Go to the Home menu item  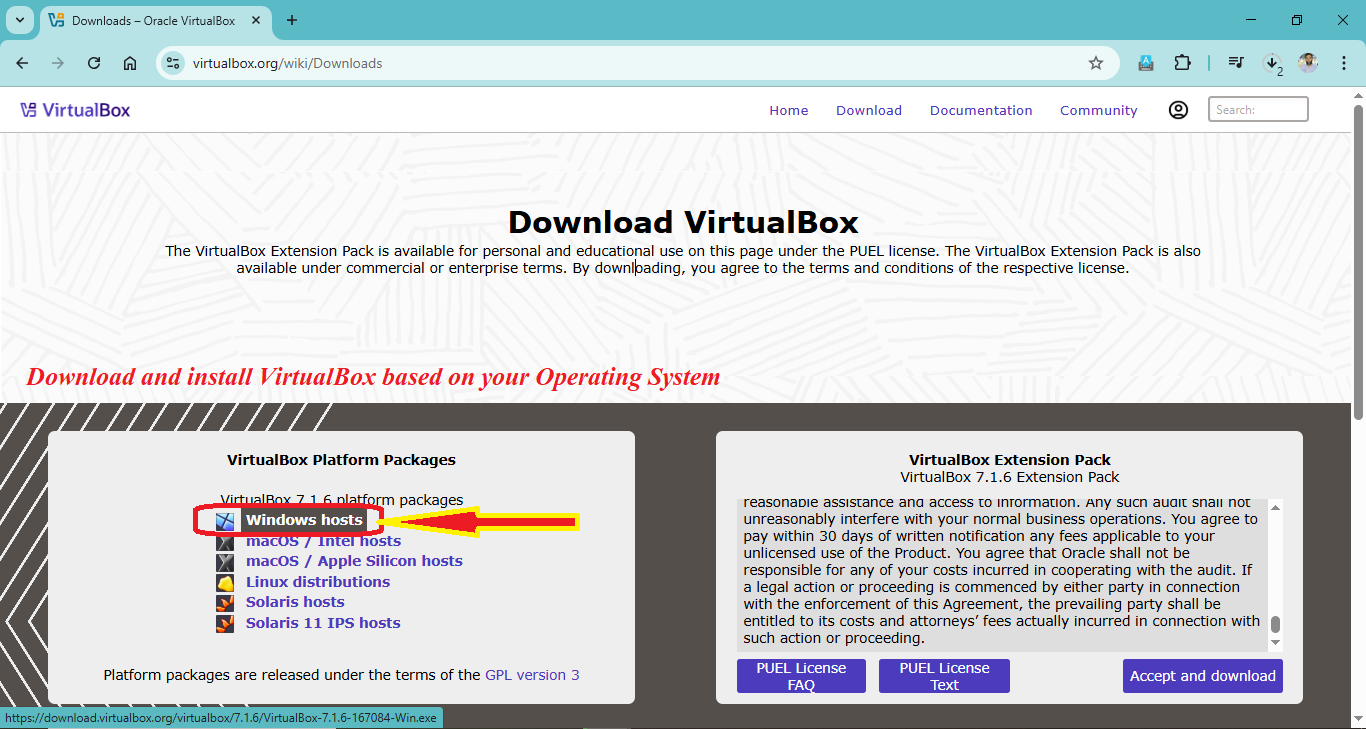pyautogui.click(x=789, y=111)
